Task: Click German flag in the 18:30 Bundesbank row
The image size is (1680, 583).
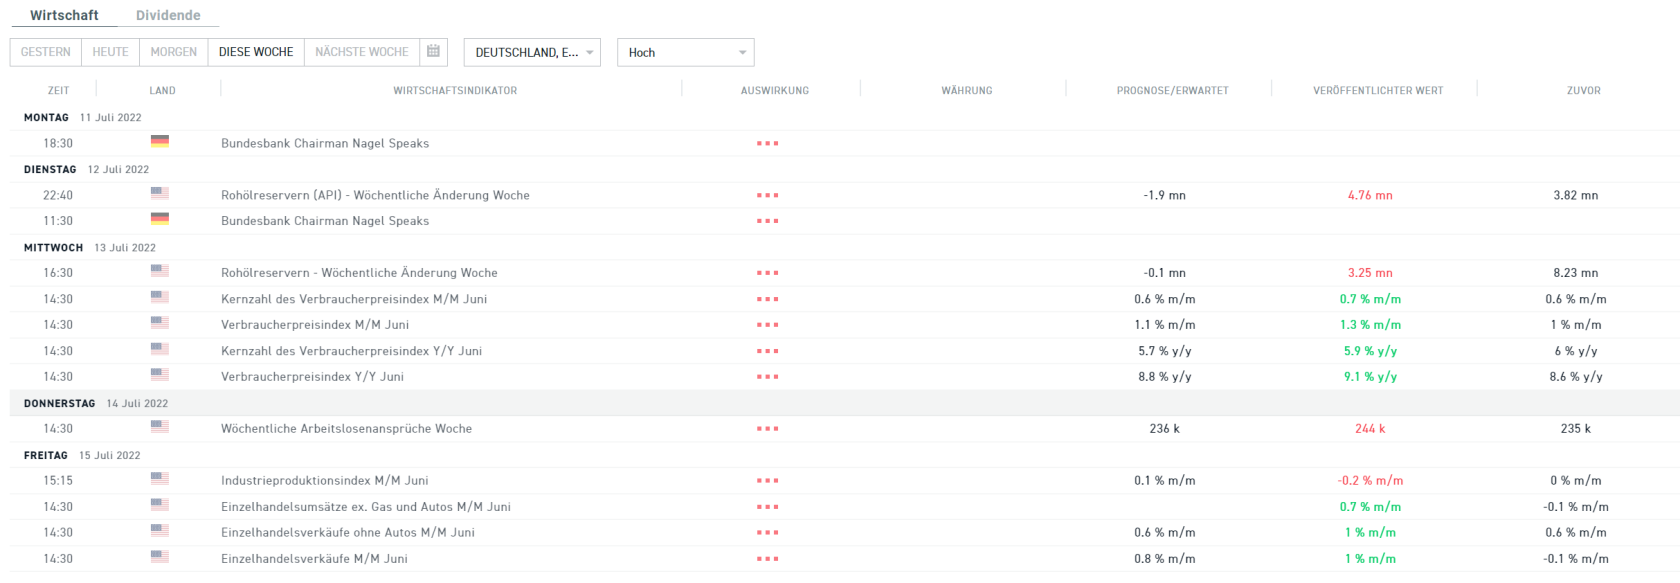Action: [x=160, y=141]
